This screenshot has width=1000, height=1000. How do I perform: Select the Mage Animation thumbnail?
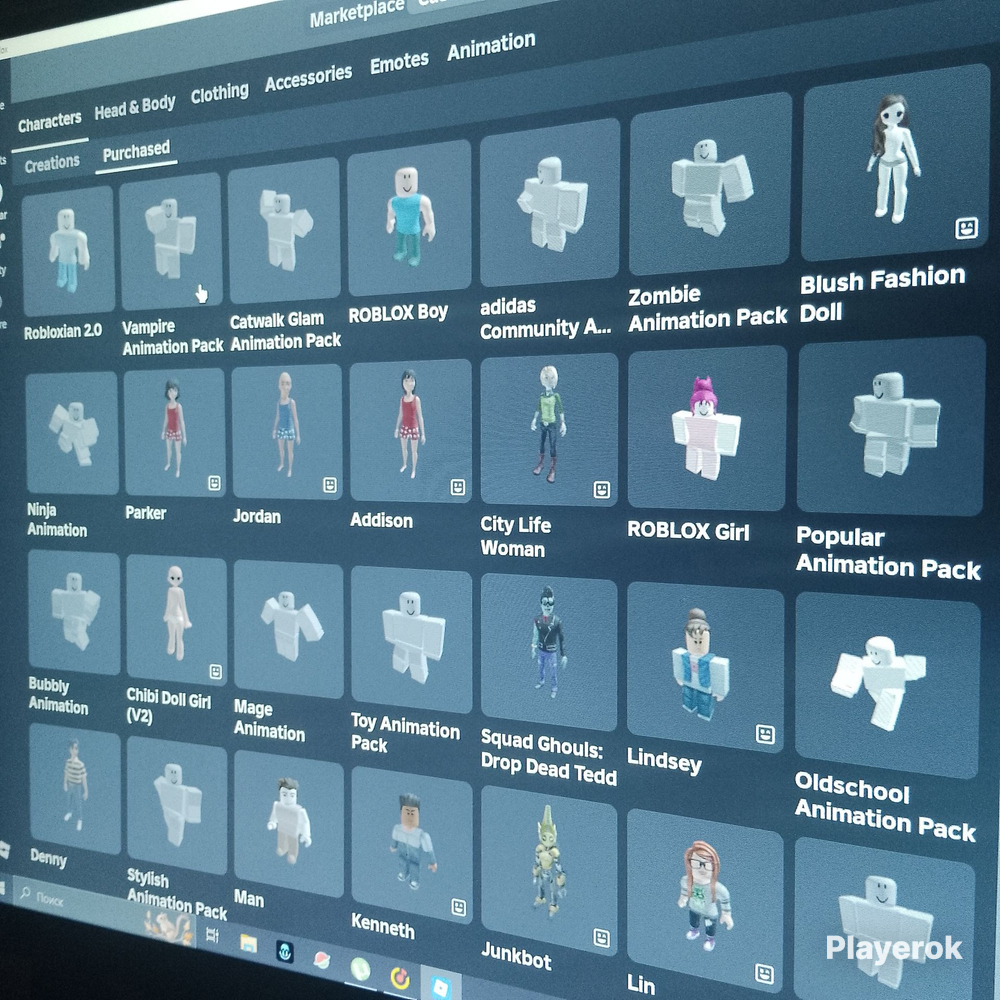pyautogui.click(x=288, y=630)
